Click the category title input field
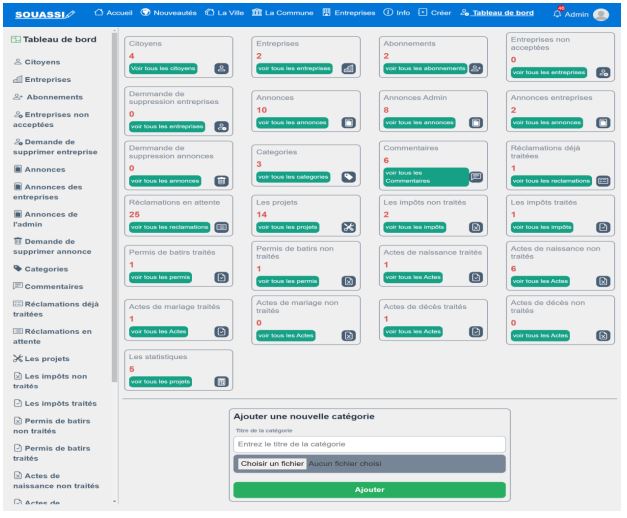Screen dimensions: 627x518 click(x=369, y=443)
